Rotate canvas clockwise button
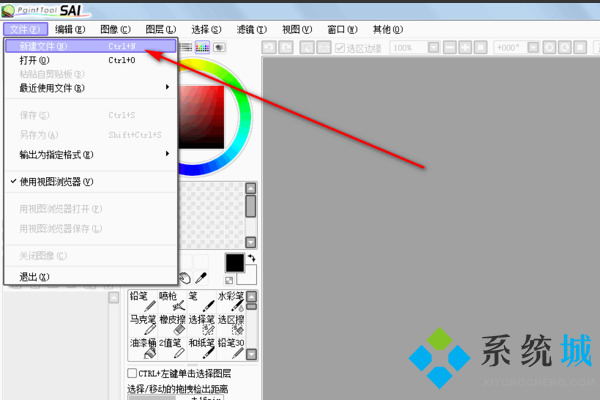The height and width of the screenshot is (400, 600). [565, 47]
